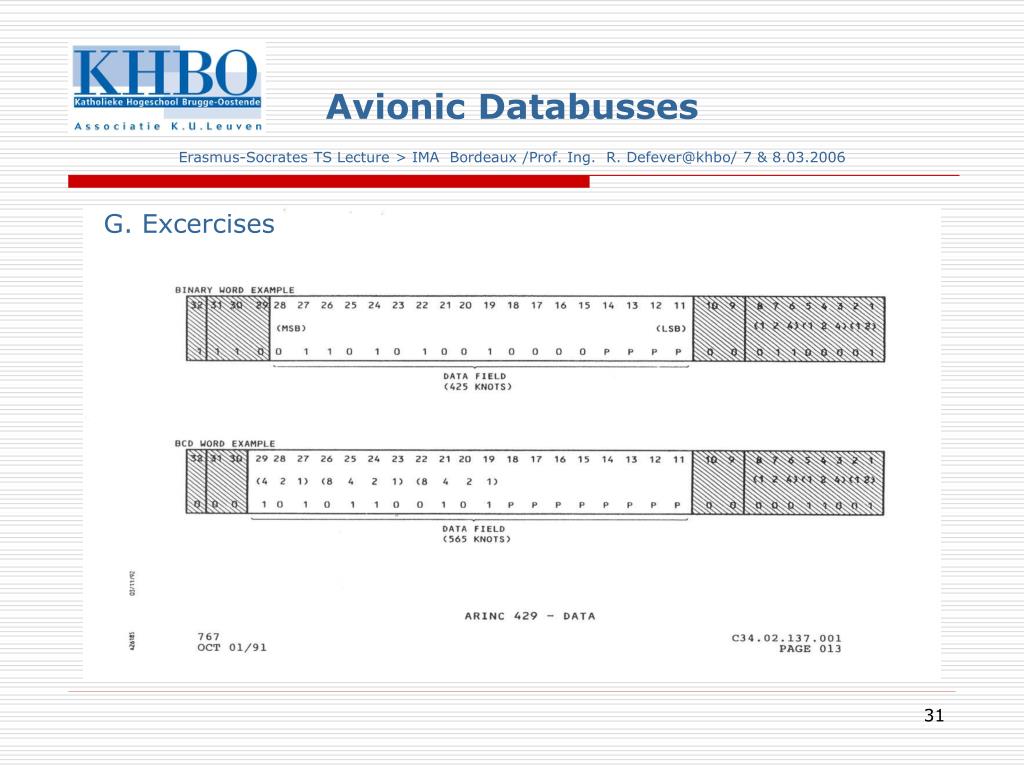Click the 'C34.02.137.001' reference number
The image size is (1024, 768).
pyautogui.click(x=786, y=638)
